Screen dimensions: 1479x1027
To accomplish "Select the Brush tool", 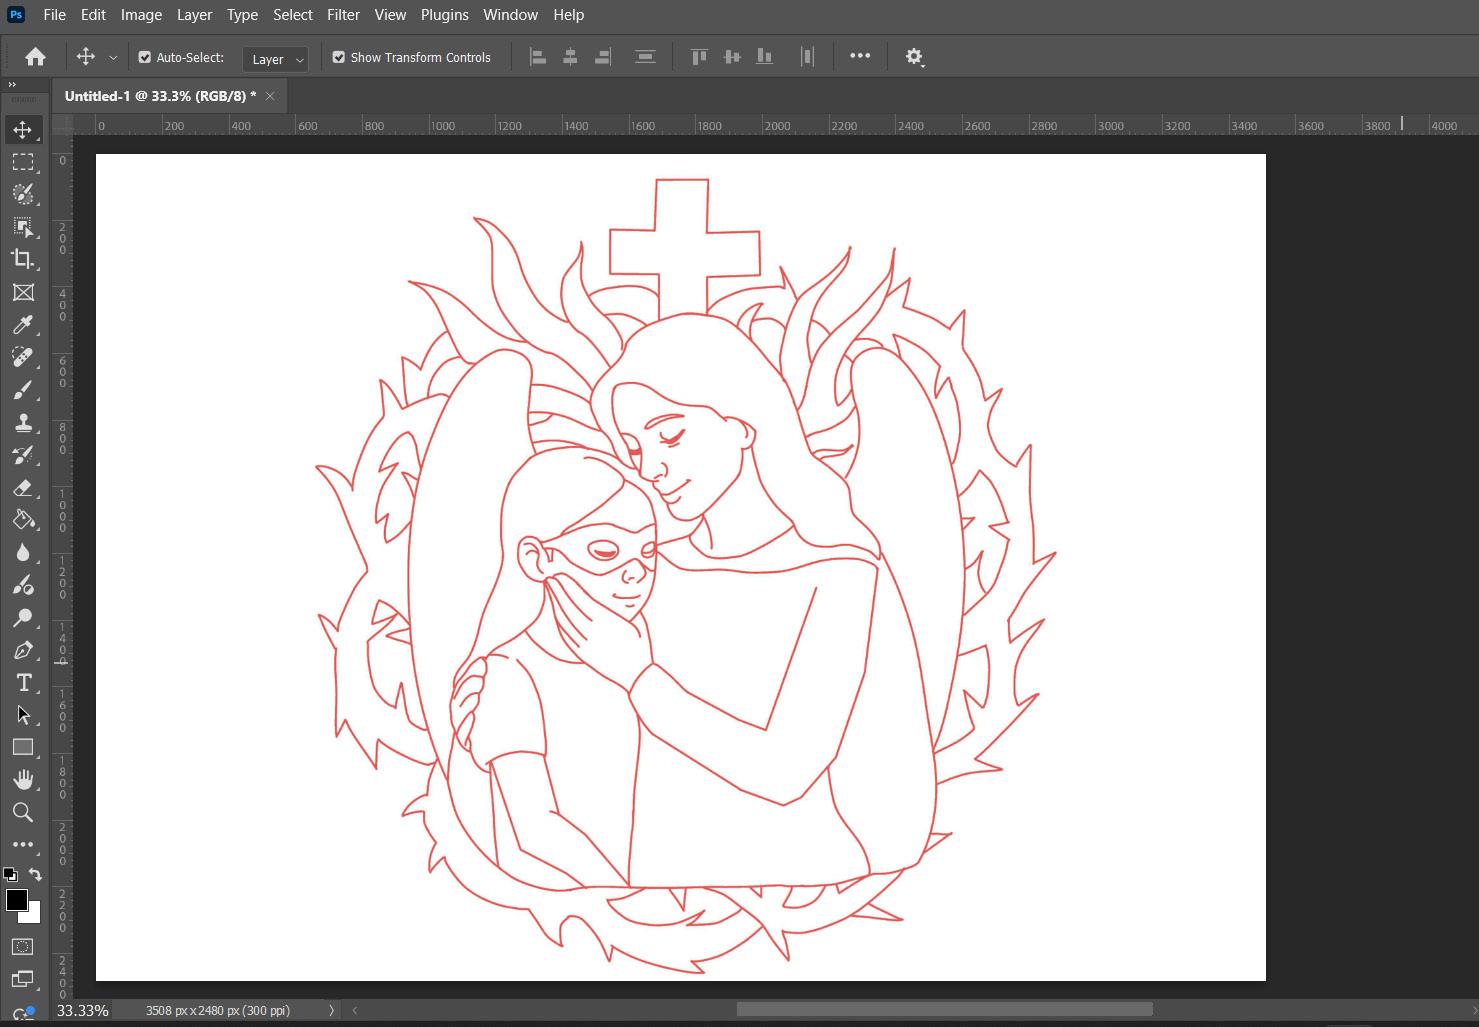I will tap(22, 390).
